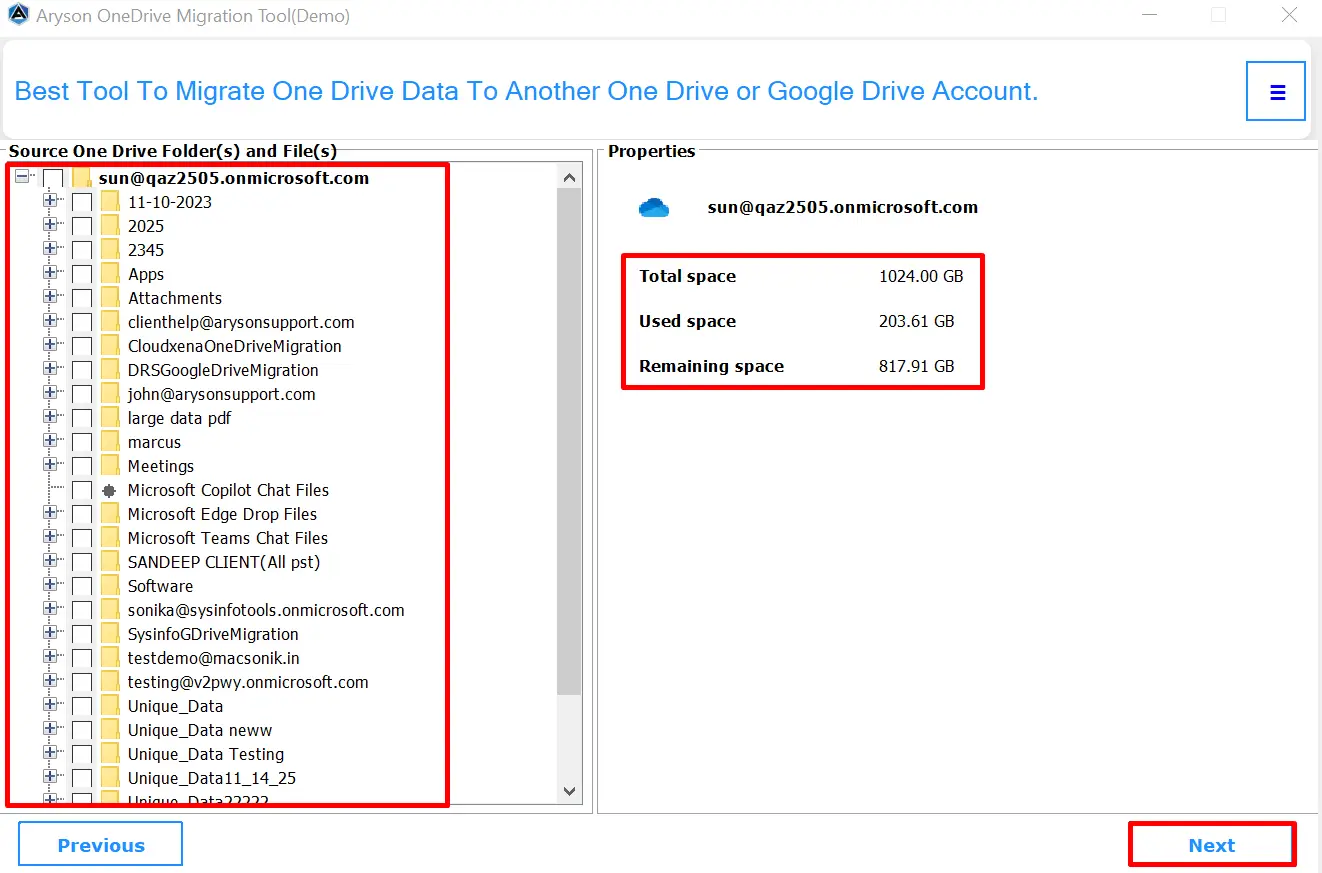The height and width of the screenshot is (873, 1322).
Task: Check the Attachments checkbox
Action: [x=81, y=297]
